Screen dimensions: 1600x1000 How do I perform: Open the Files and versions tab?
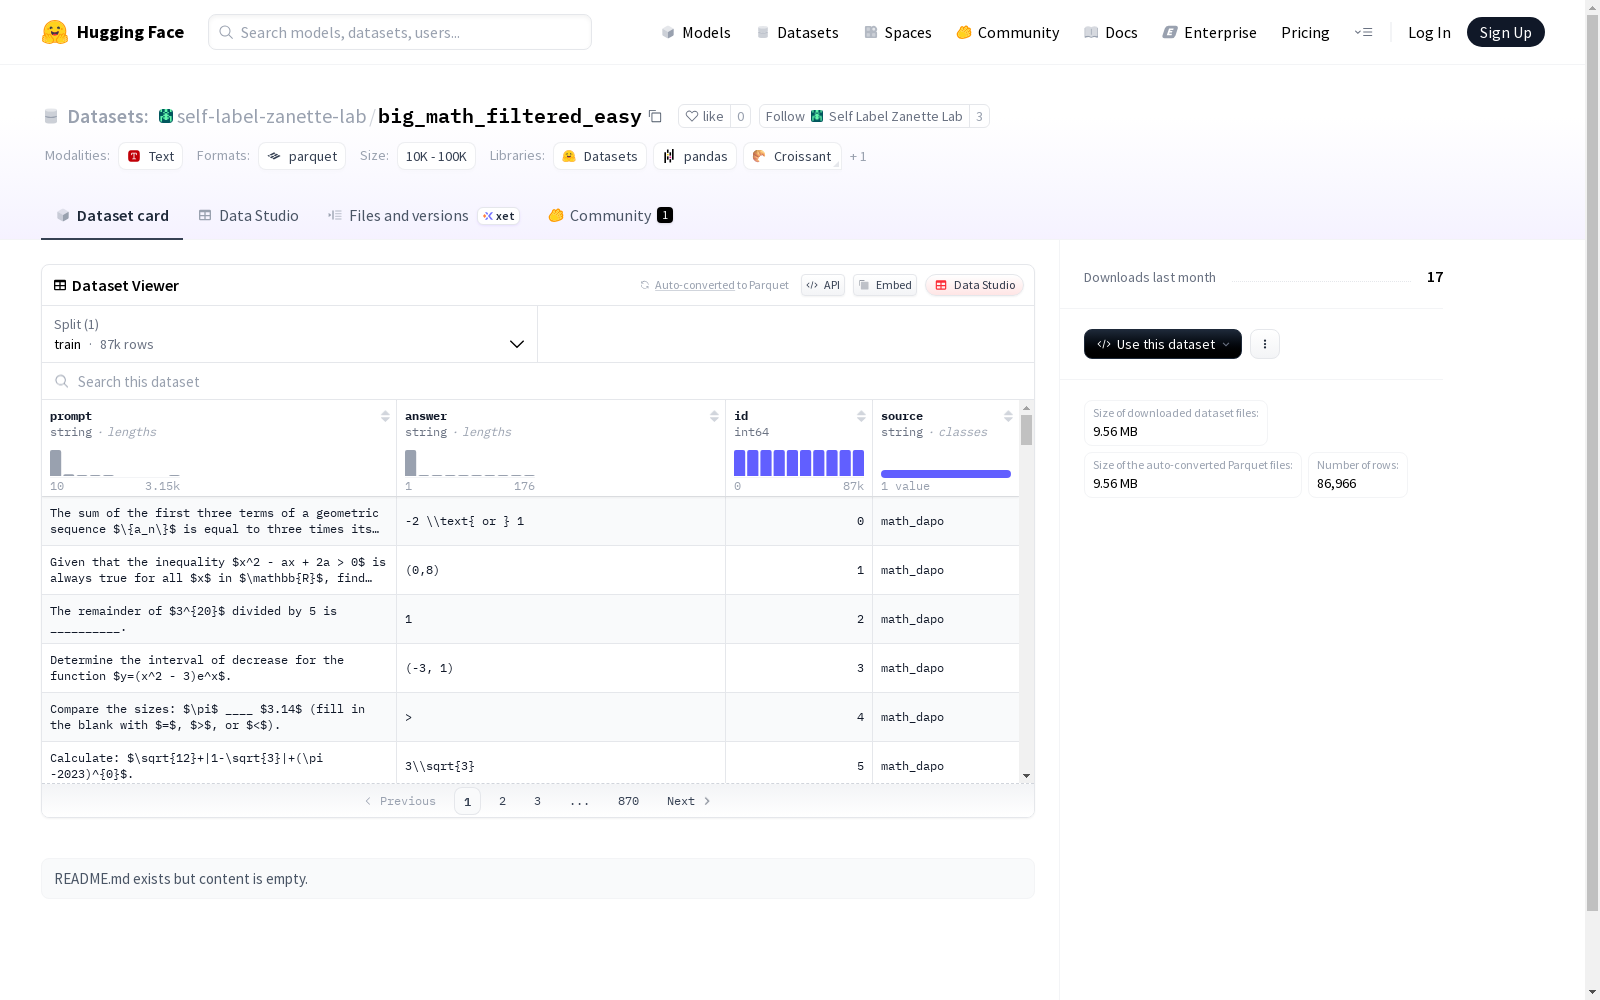point(423,216)
